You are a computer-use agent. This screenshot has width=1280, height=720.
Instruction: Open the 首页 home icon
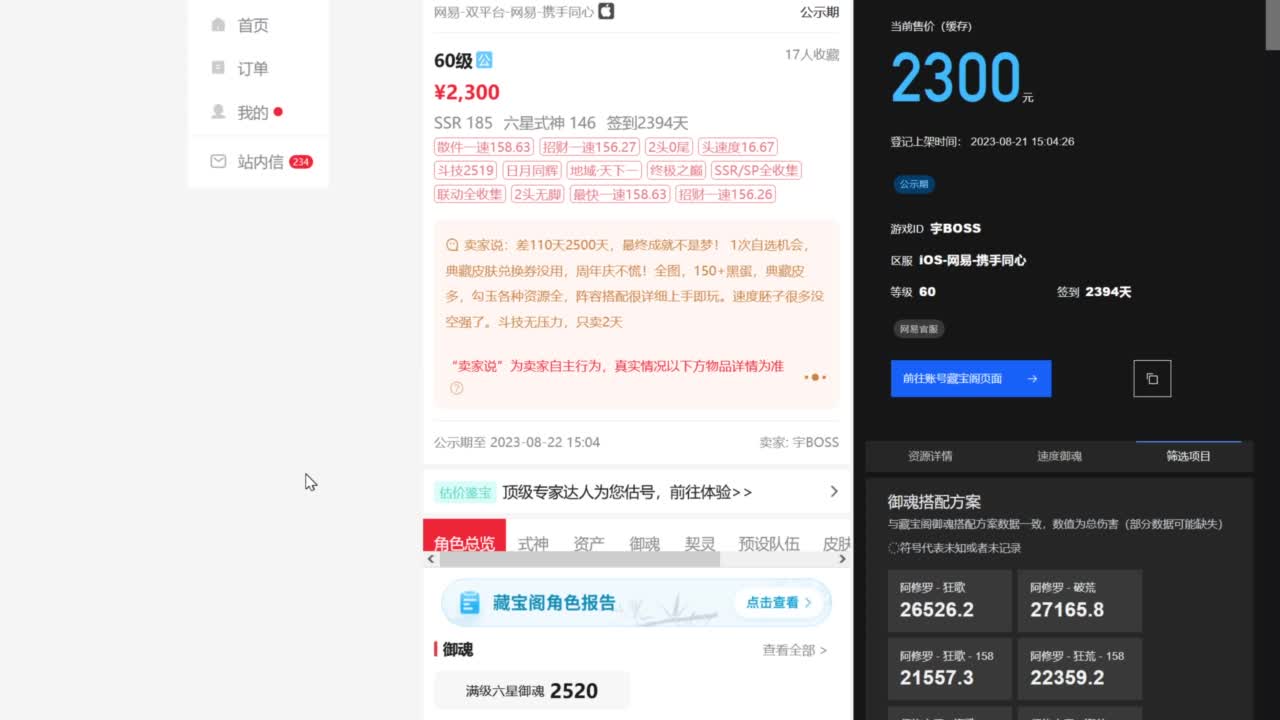click(218, 25)
